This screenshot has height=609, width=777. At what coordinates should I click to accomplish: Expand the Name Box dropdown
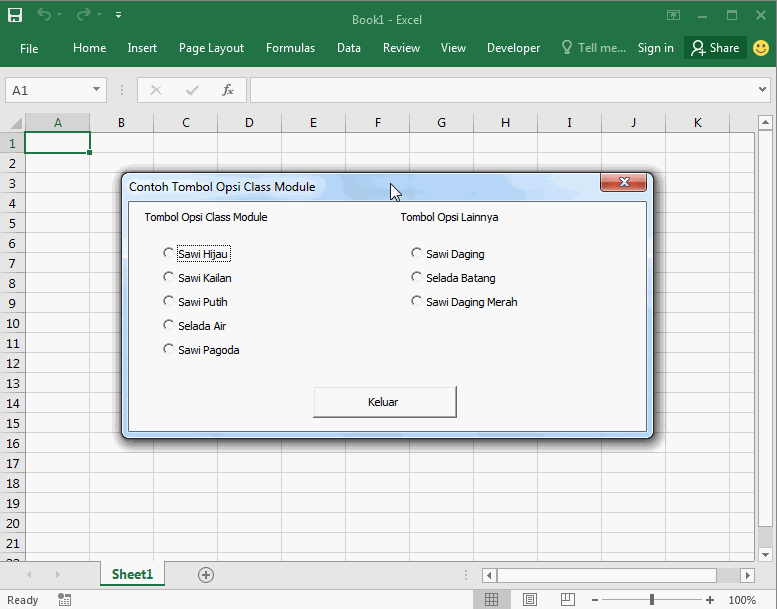tap(96, 90)
